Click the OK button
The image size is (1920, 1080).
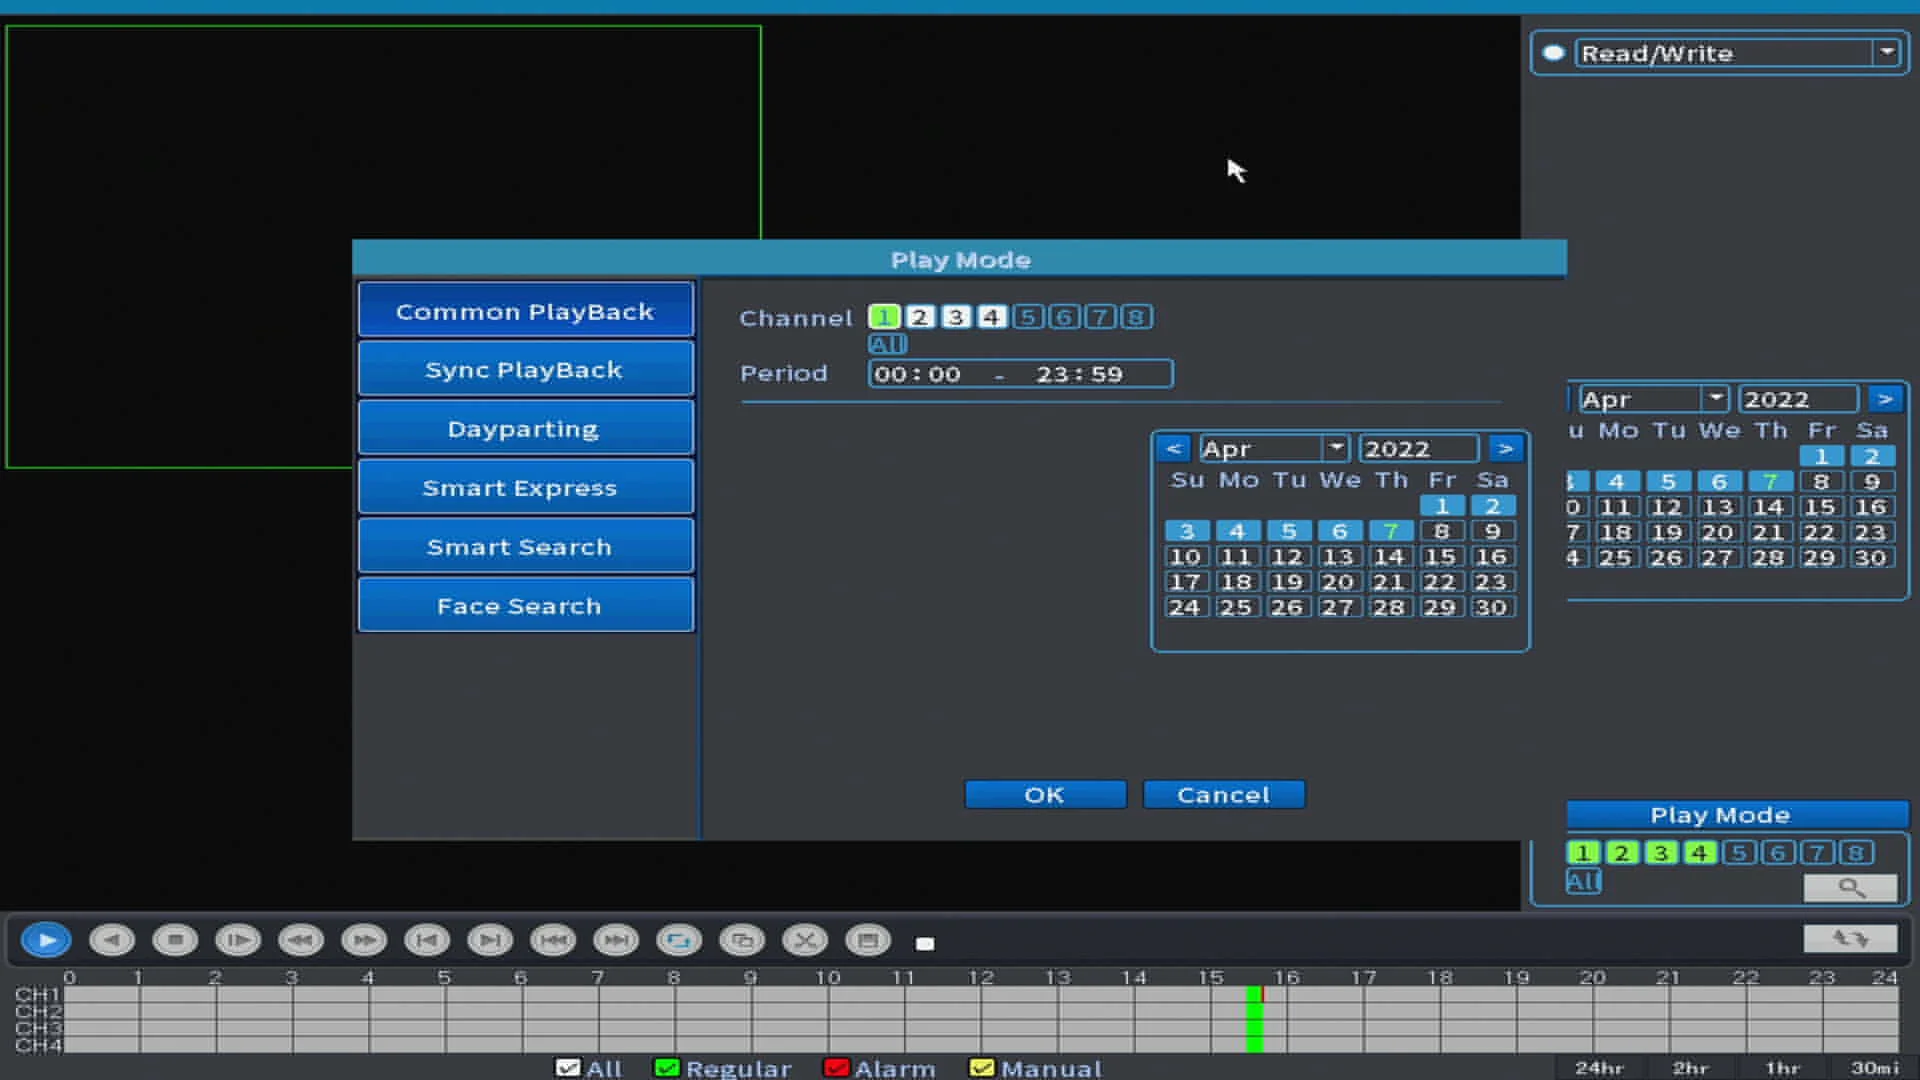(1045, 795)
